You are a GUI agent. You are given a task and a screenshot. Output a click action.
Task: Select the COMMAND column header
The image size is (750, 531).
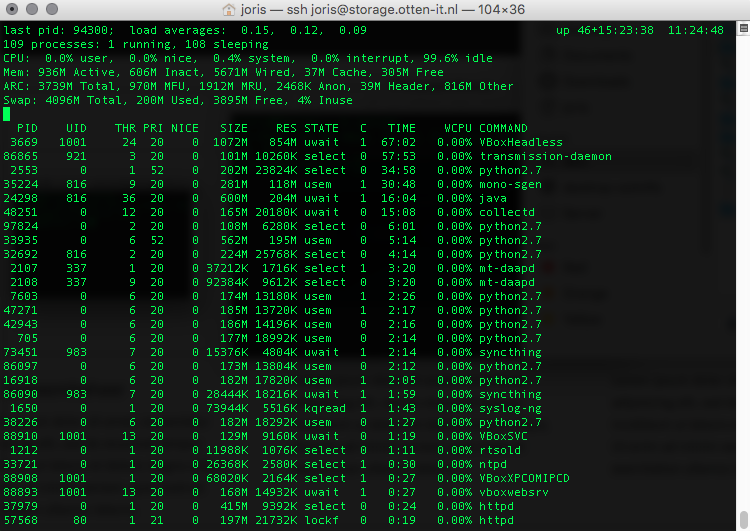click(x=503, y=128)
